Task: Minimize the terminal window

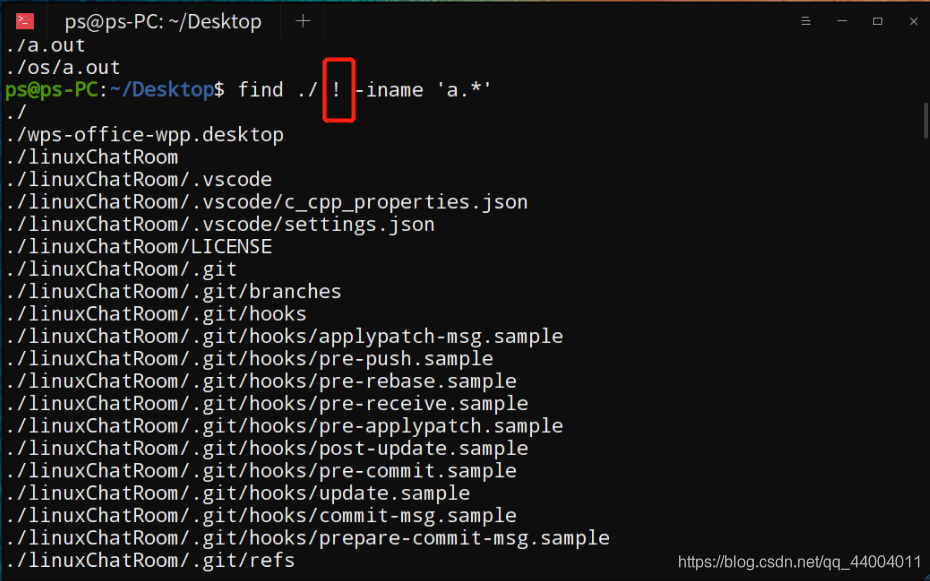Action: click(842, 21)
